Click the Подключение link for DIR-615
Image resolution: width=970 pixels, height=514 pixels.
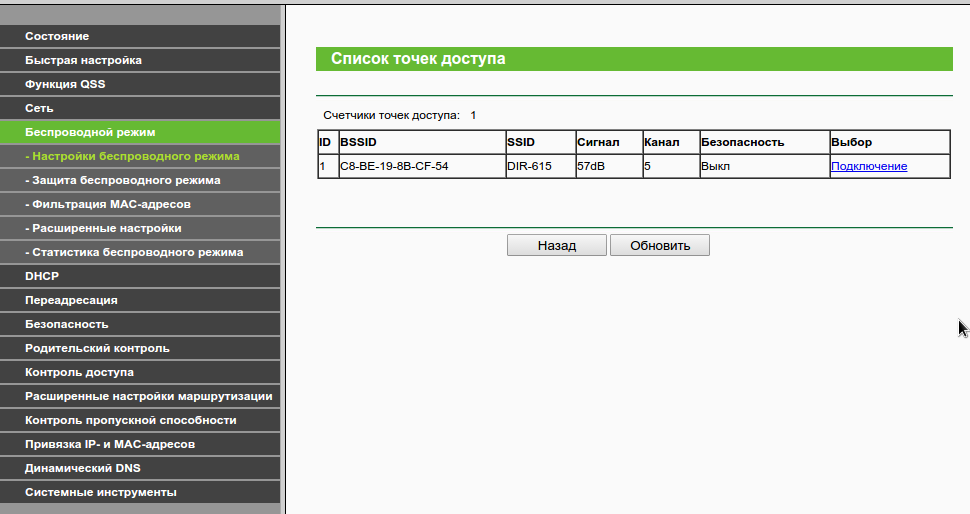869,166
